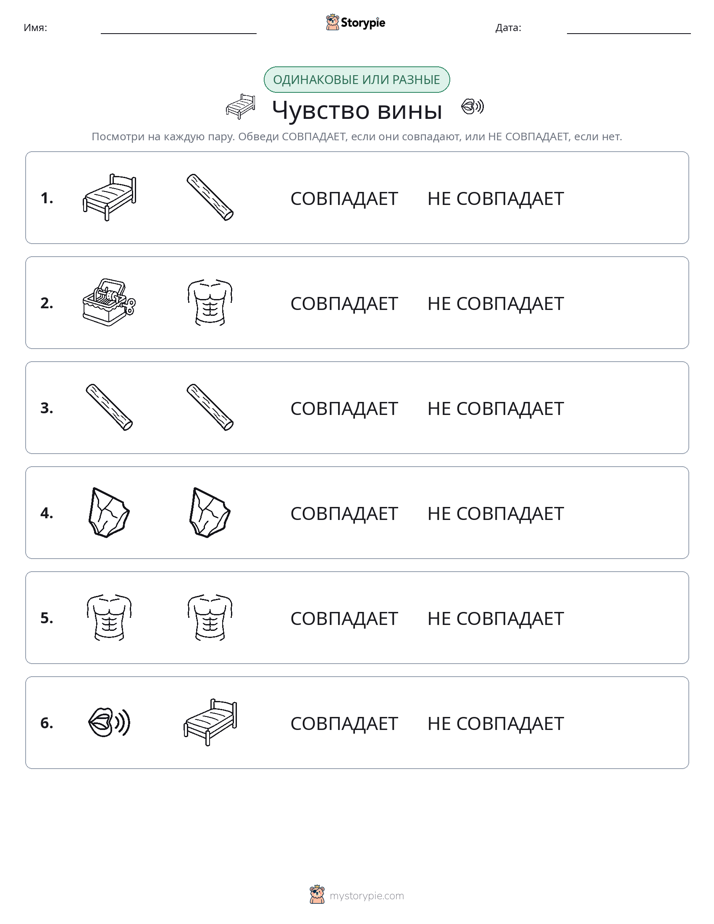Open the mystorypie.com footer link
Viewport: 714px width, 924px height.
tap(357, 895)
